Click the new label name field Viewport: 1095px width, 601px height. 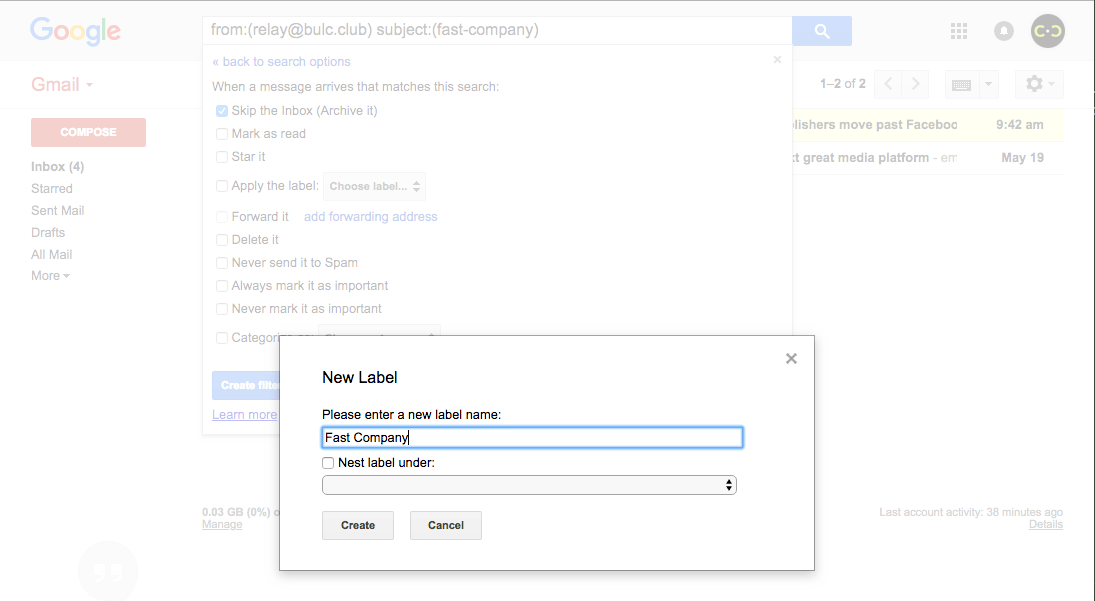[532, 438]
